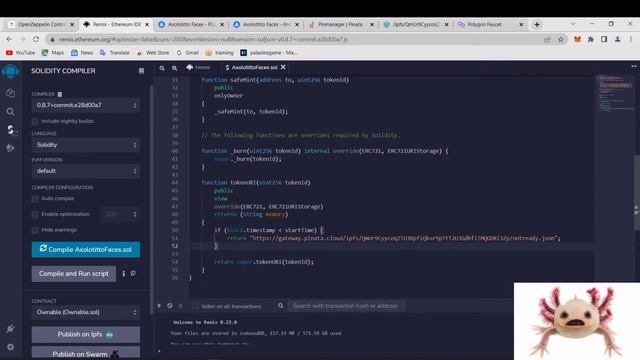This screenshot has width=640, height=360.
Task: Open the Remix settings gear icon
Action: (11, 347)
